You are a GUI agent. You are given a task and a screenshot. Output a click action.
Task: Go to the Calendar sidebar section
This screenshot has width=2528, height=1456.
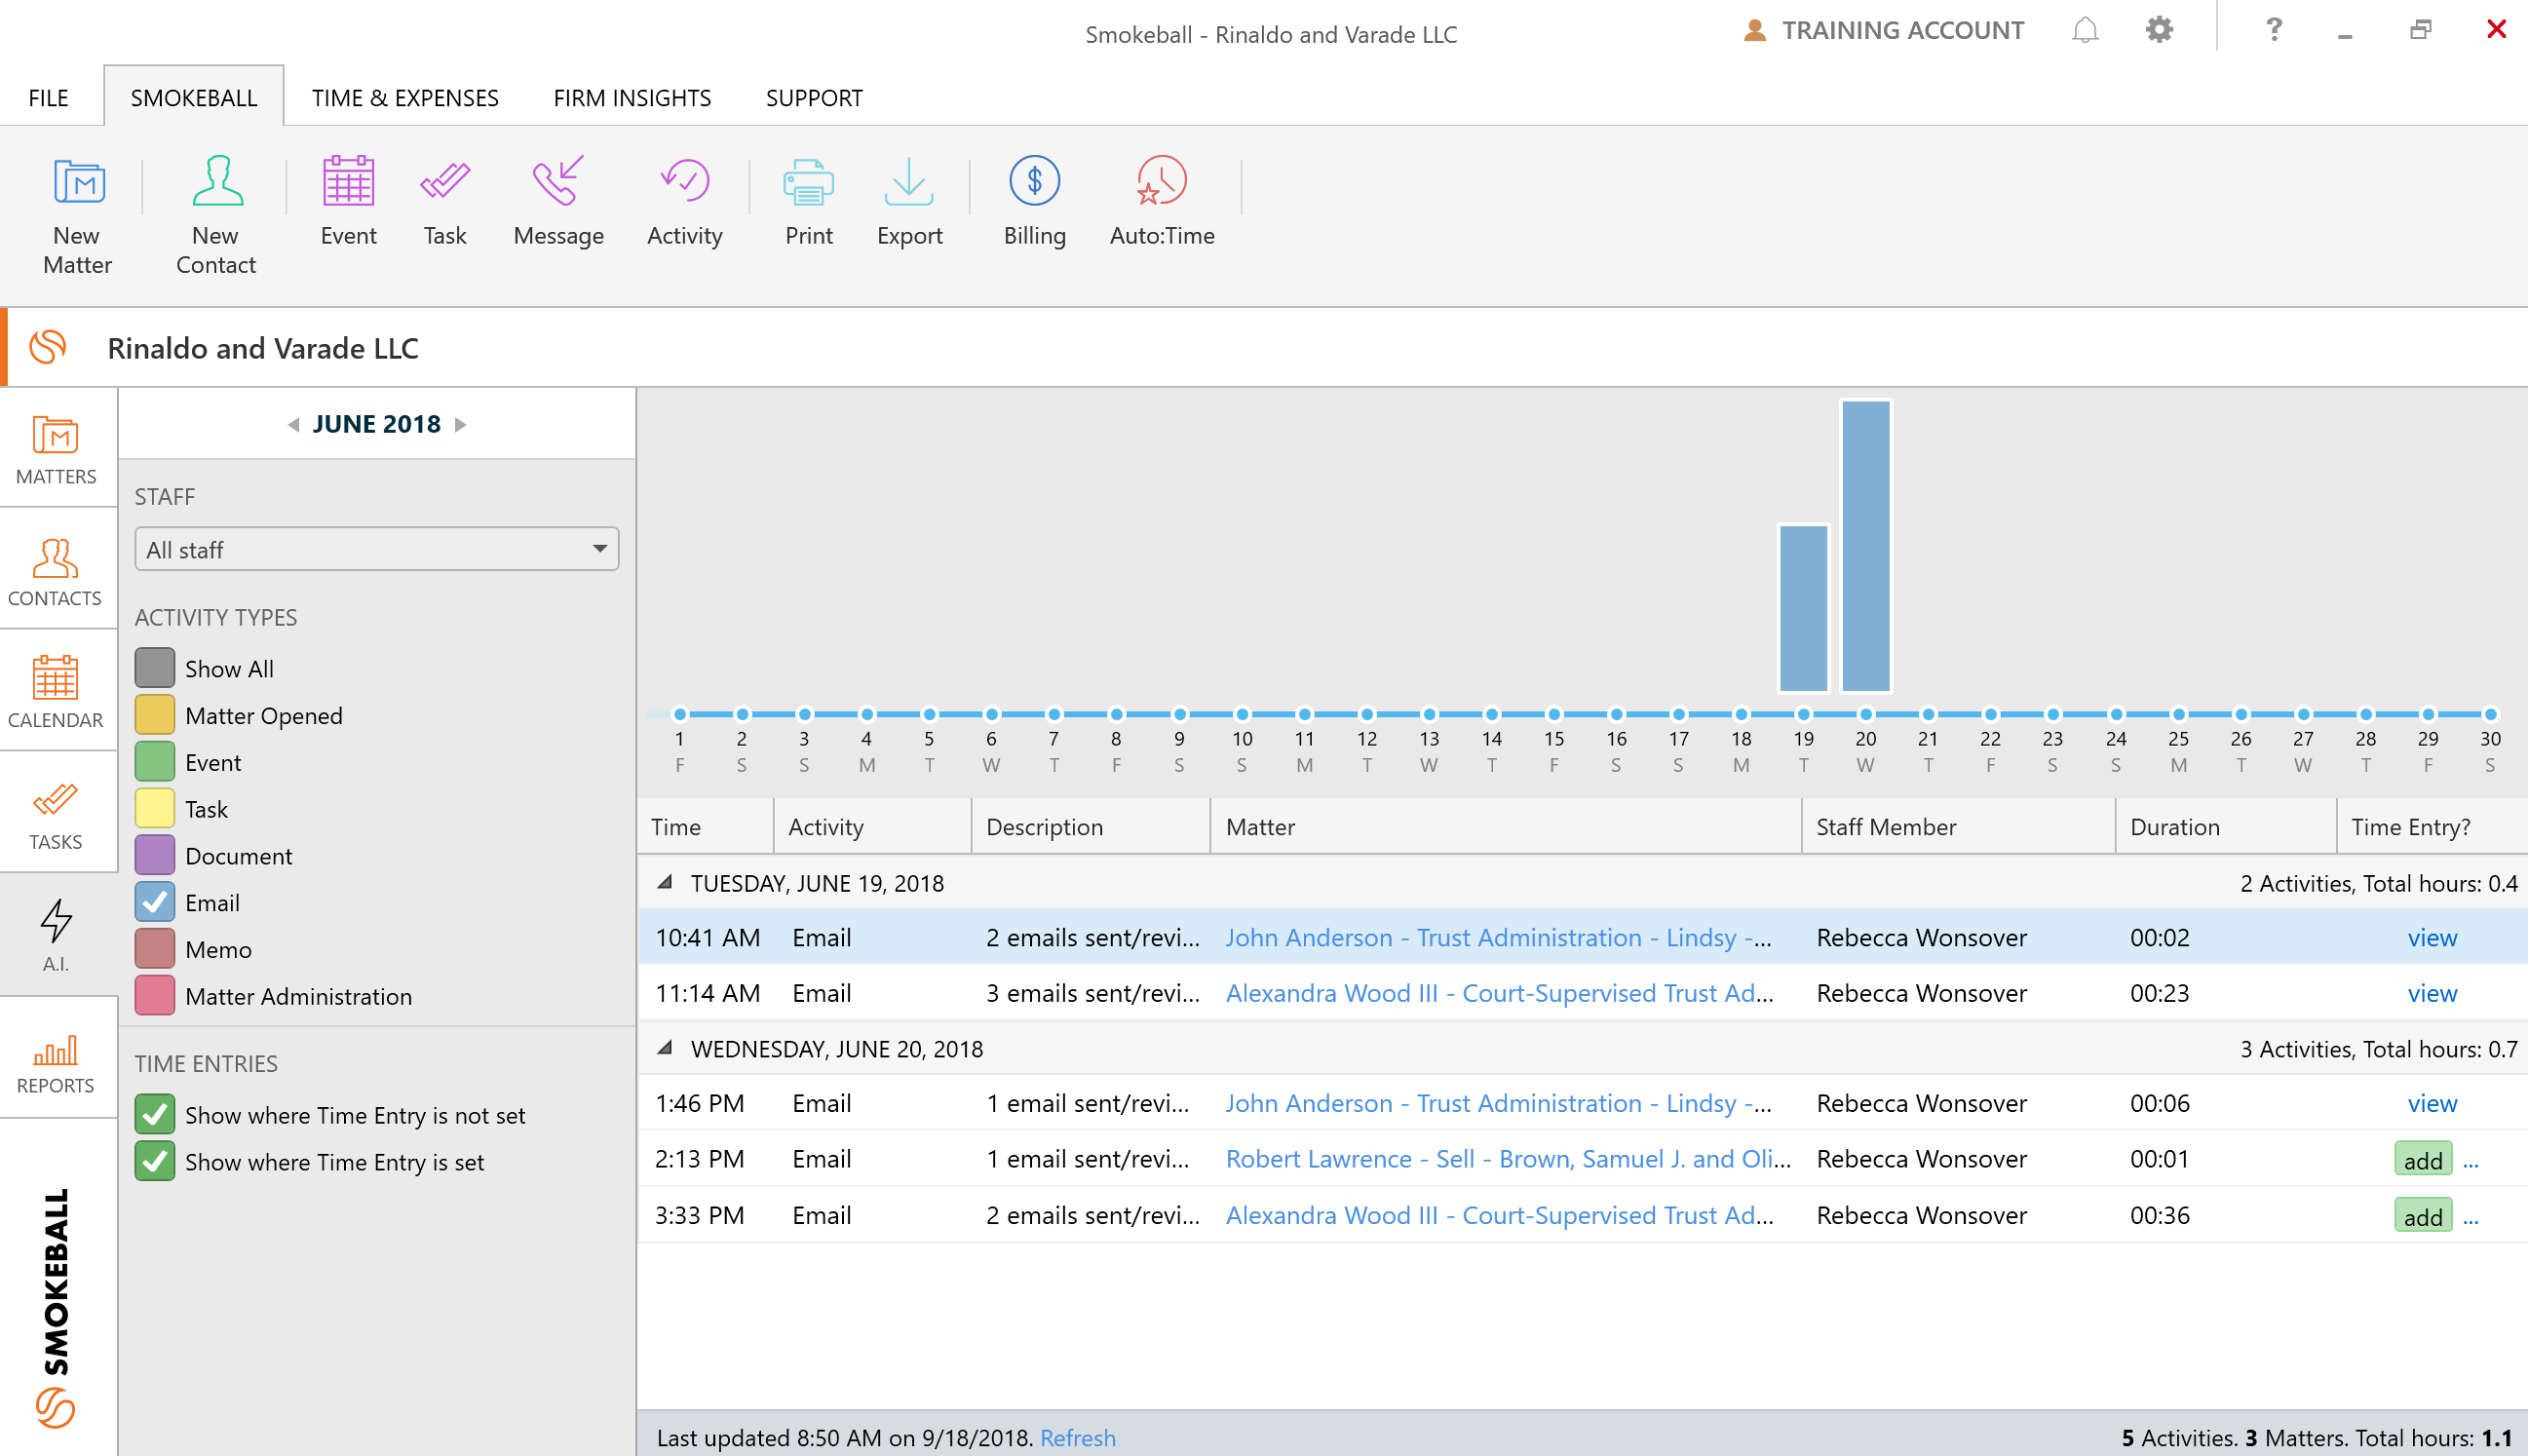[x=56, y=691]
